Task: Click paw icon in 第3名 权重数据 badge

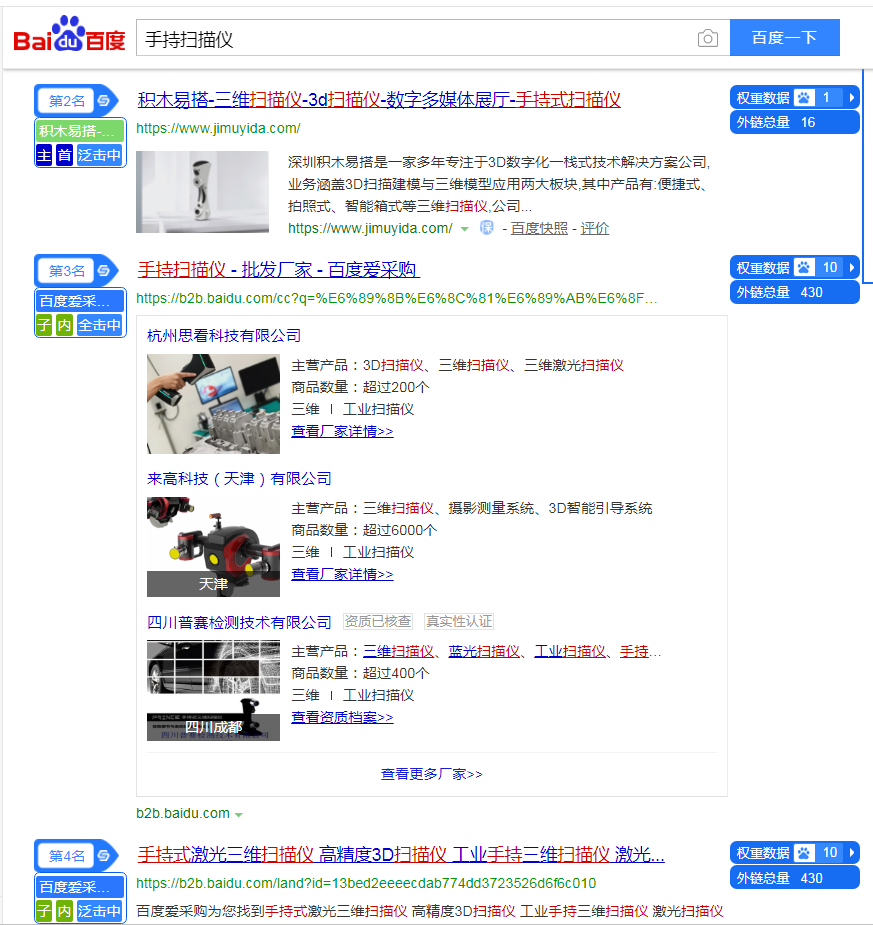Action: pyautogui.click(x=804, y=268)
